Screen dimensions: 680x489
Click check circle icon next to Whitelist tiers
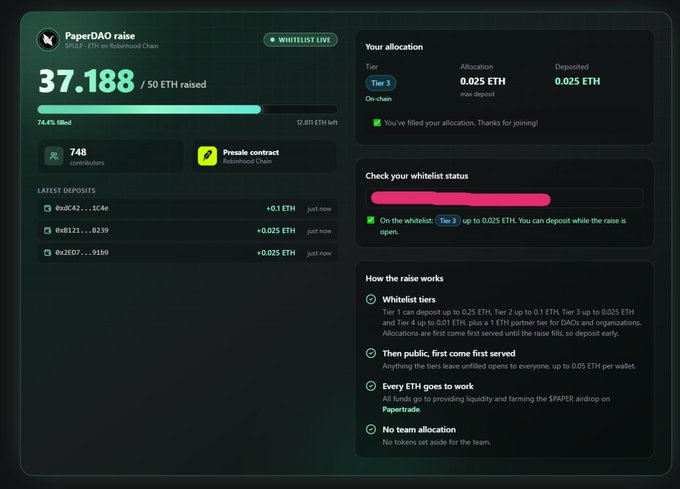pyautogui.click(x=371, y=299)
